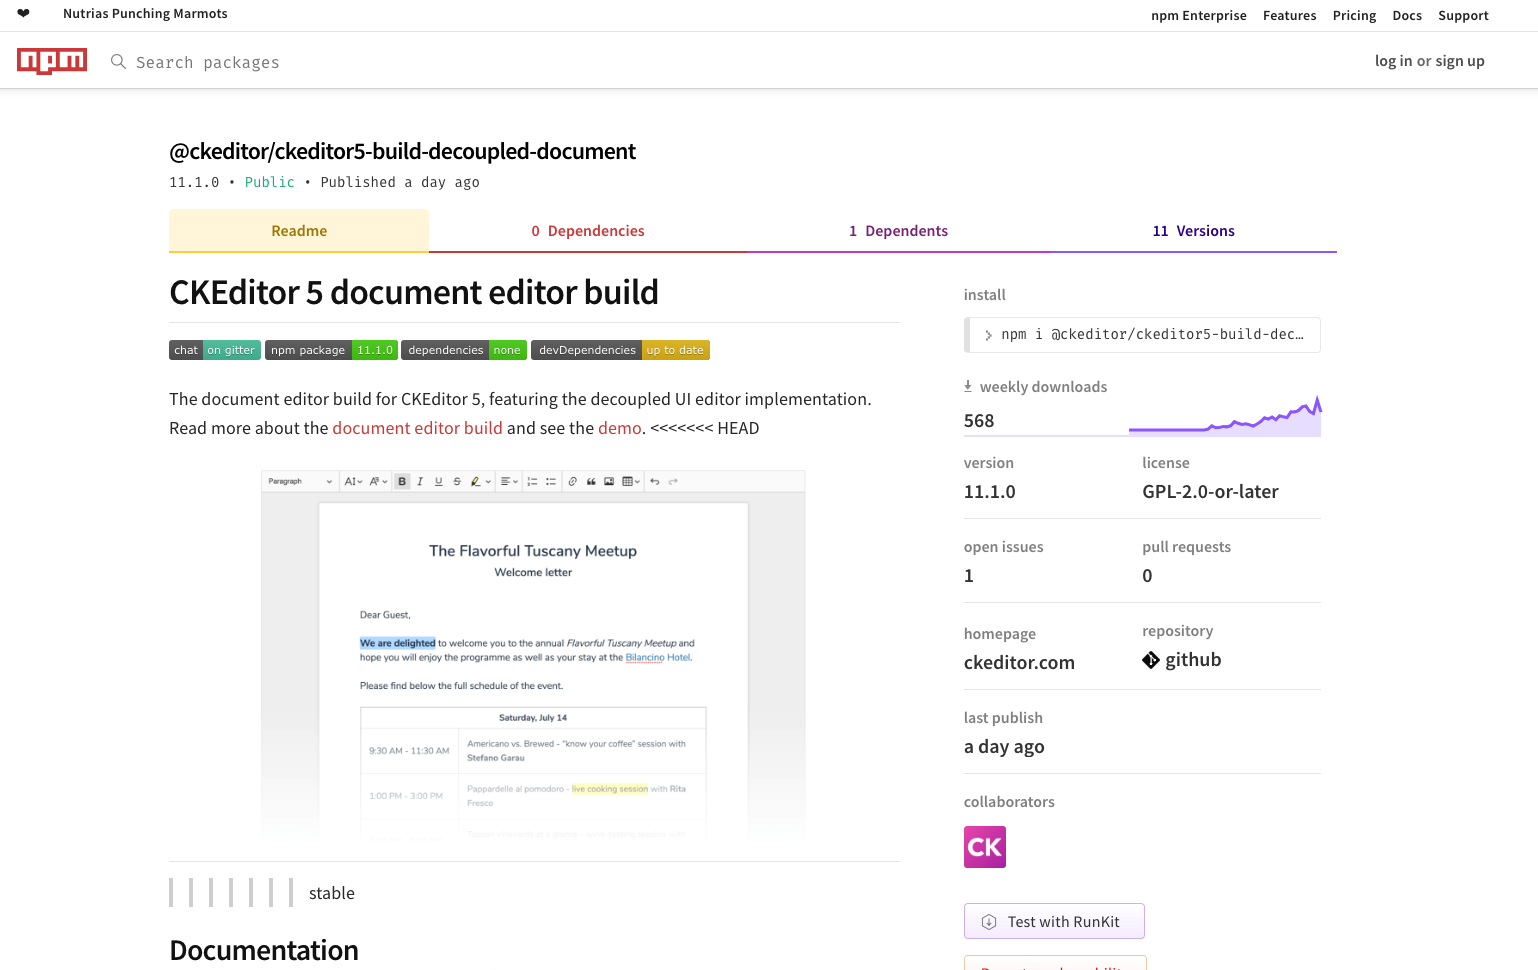1538x970 pixels.
Task: Insert an image via the image icon
Action: pos(609,481)
